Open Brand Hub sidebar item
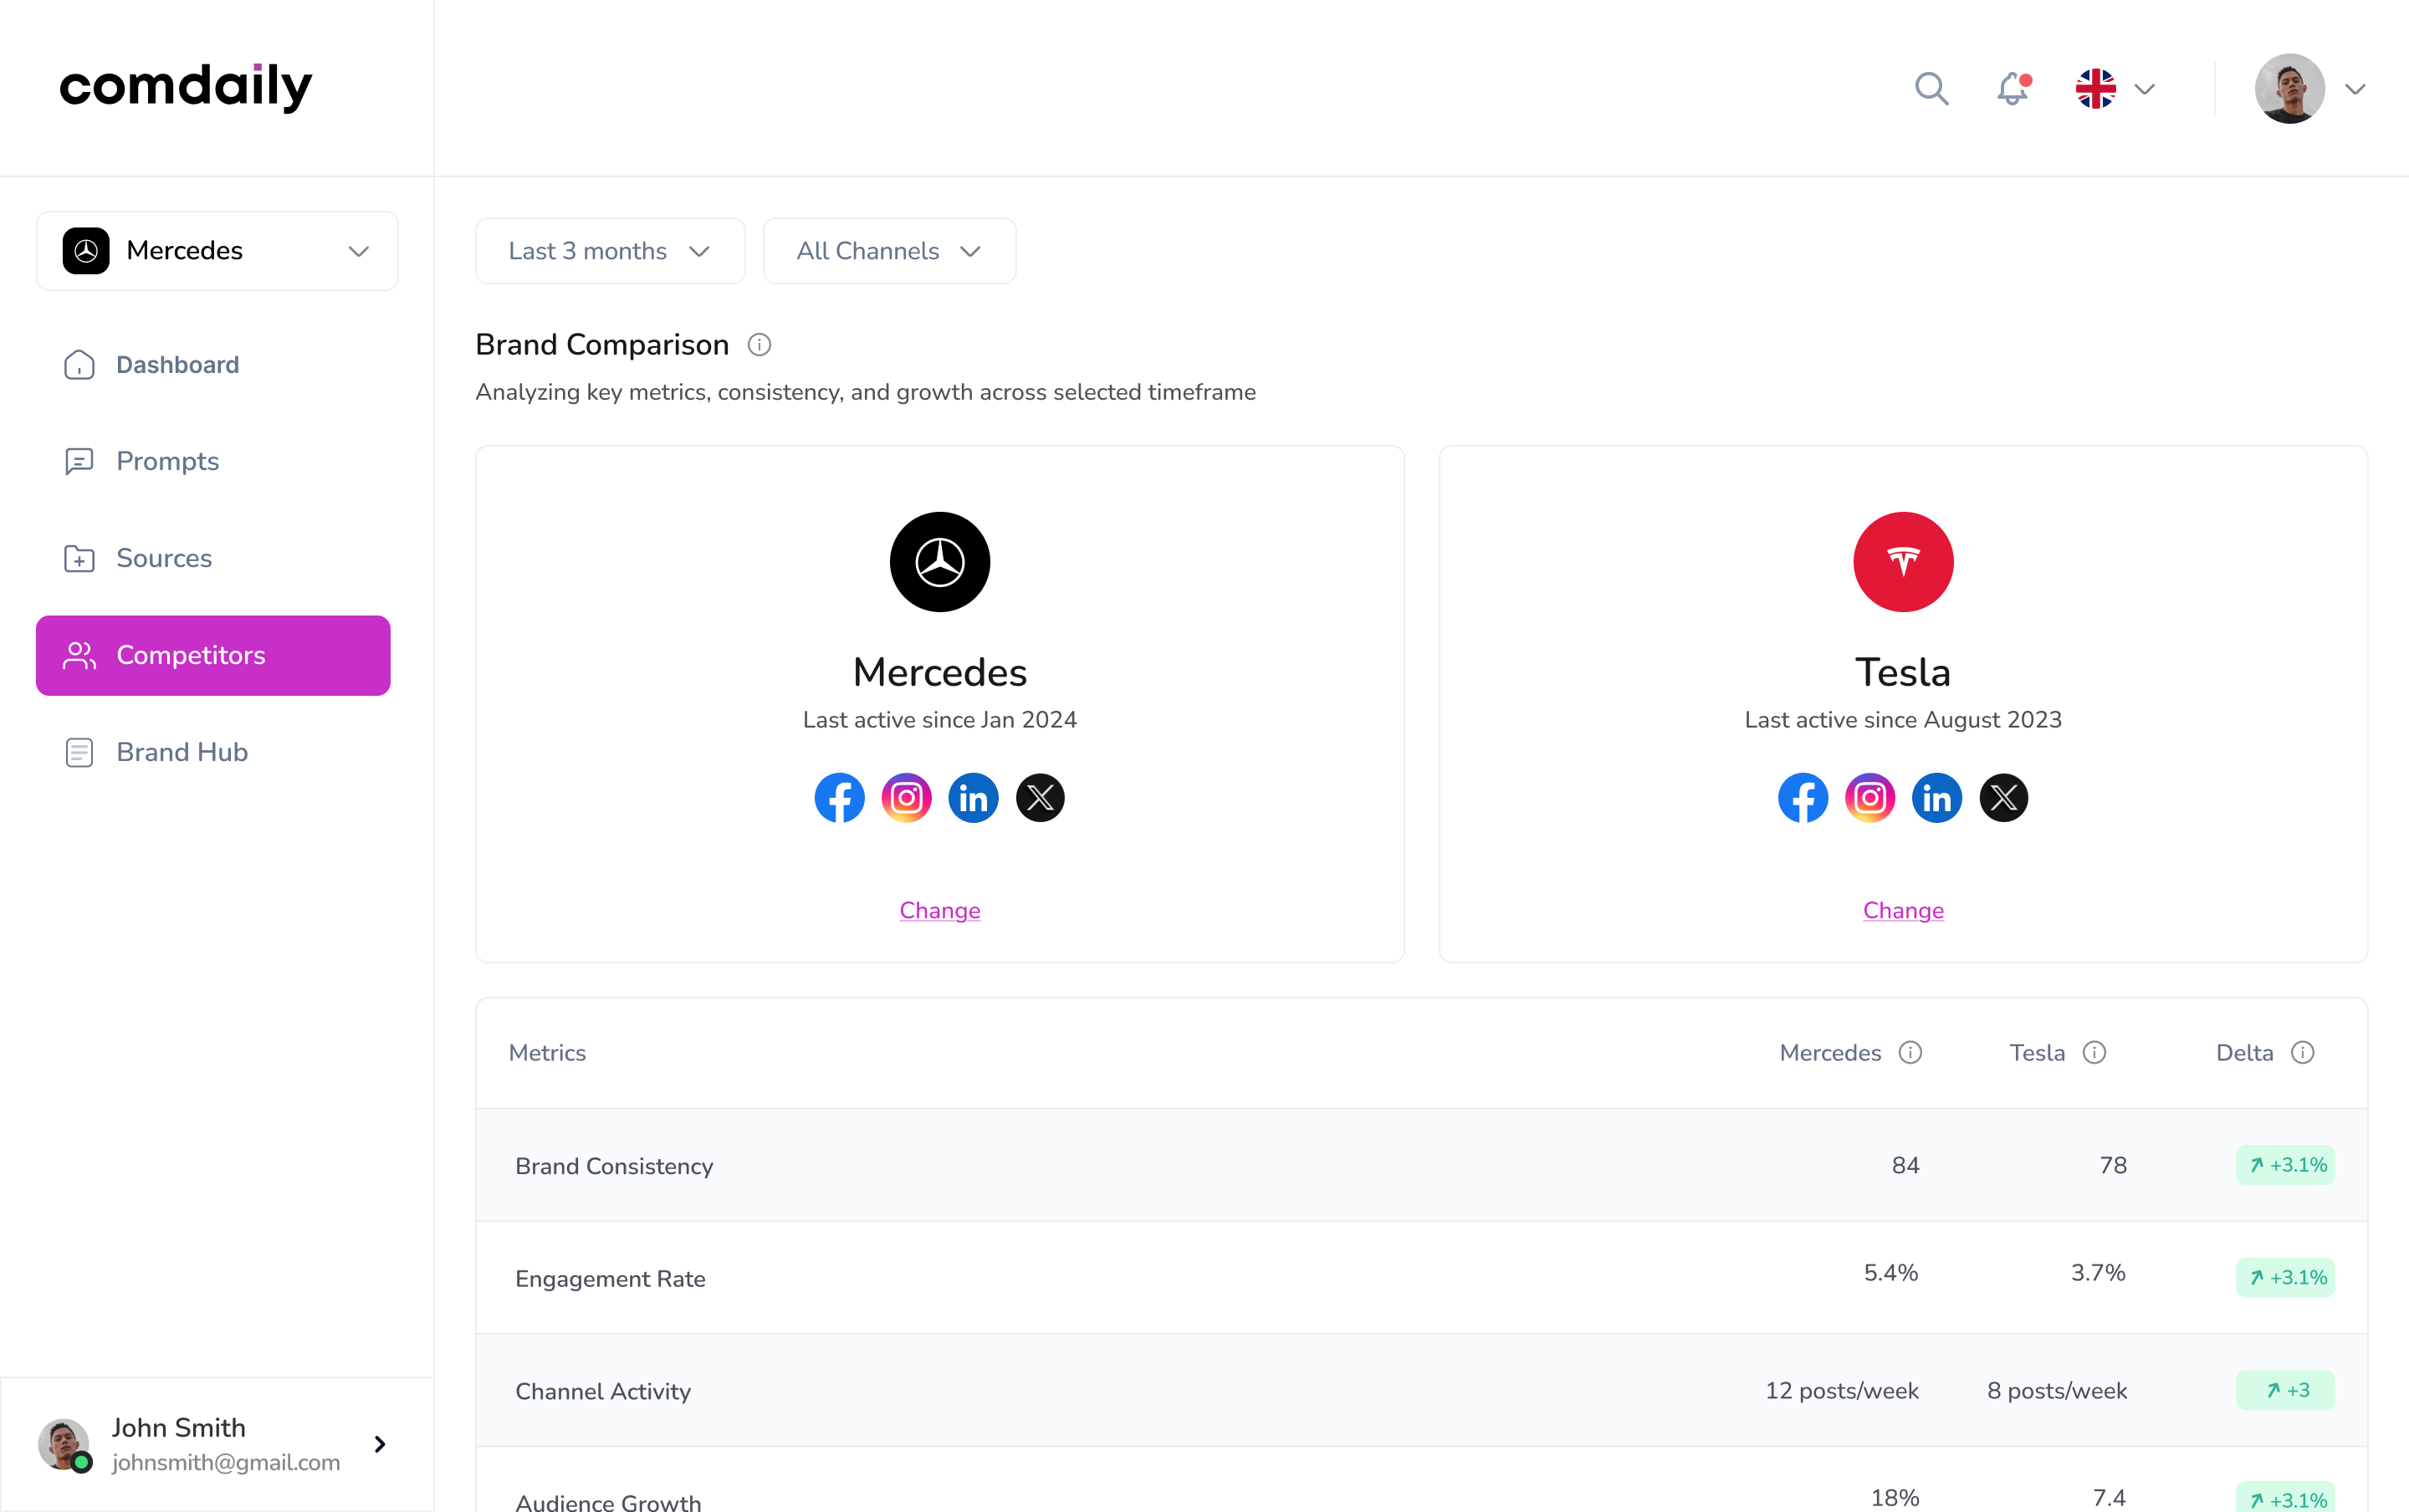This screenshot has height=1512, width=2409. tap(181, 752)
